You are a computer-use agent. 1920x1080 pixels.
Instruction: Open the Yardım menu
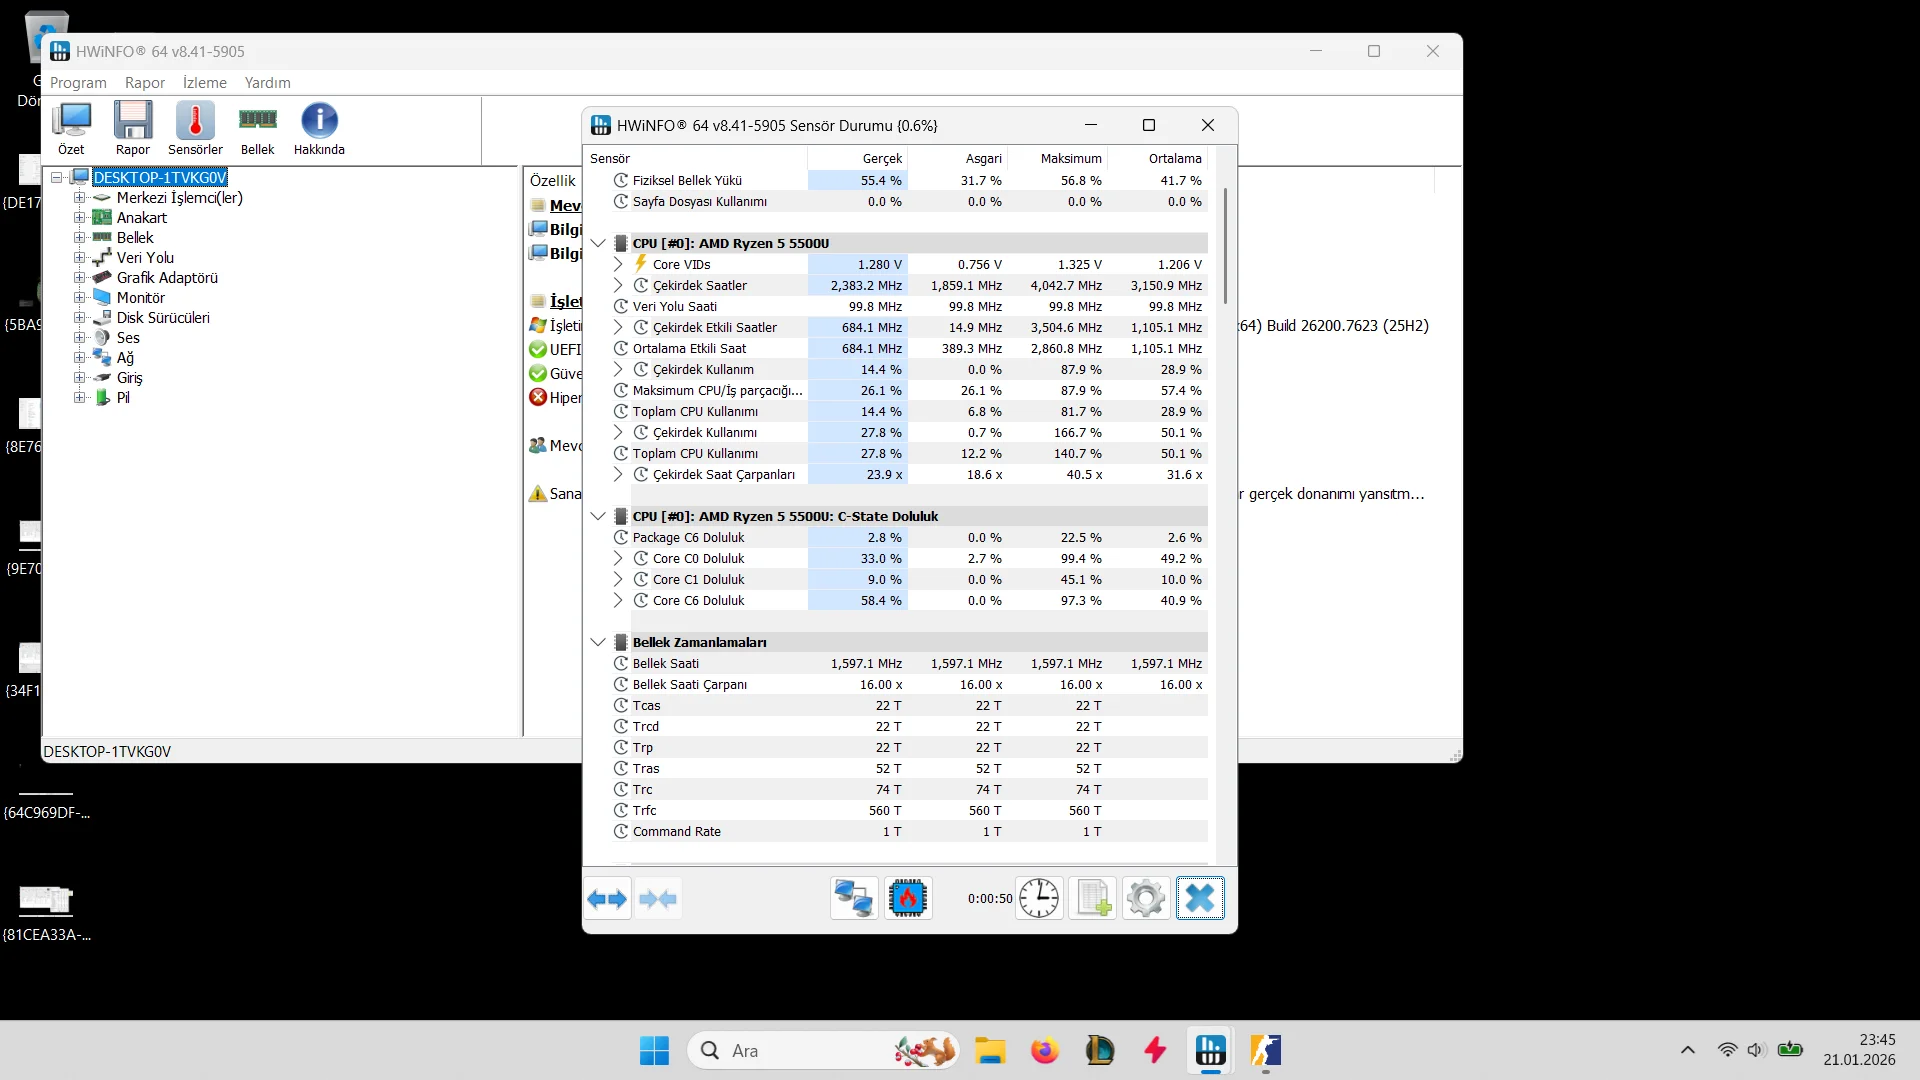coord(267,83)
